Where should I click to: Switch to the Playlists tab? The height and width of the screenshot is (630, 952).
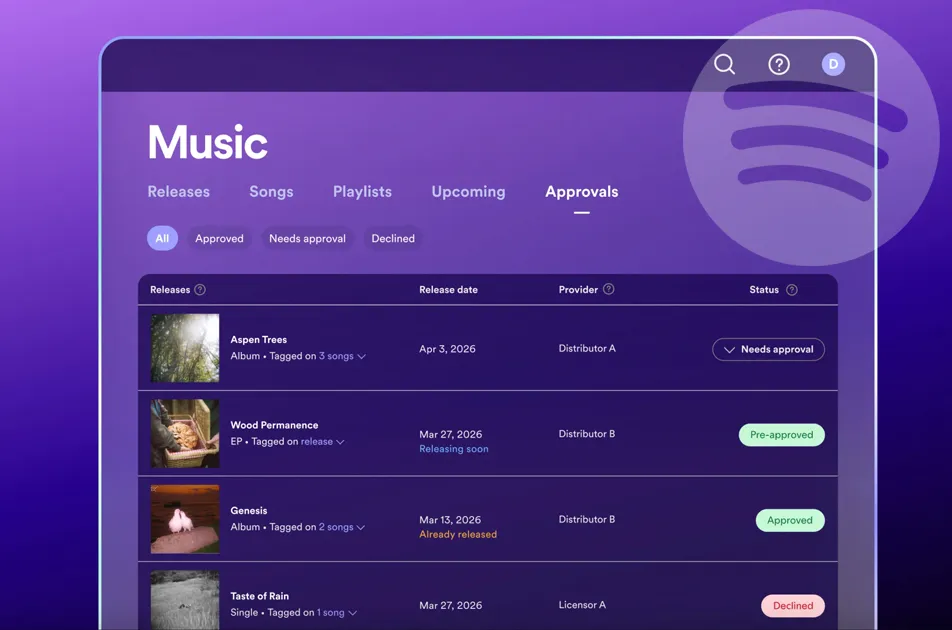[x=362, y=191]
